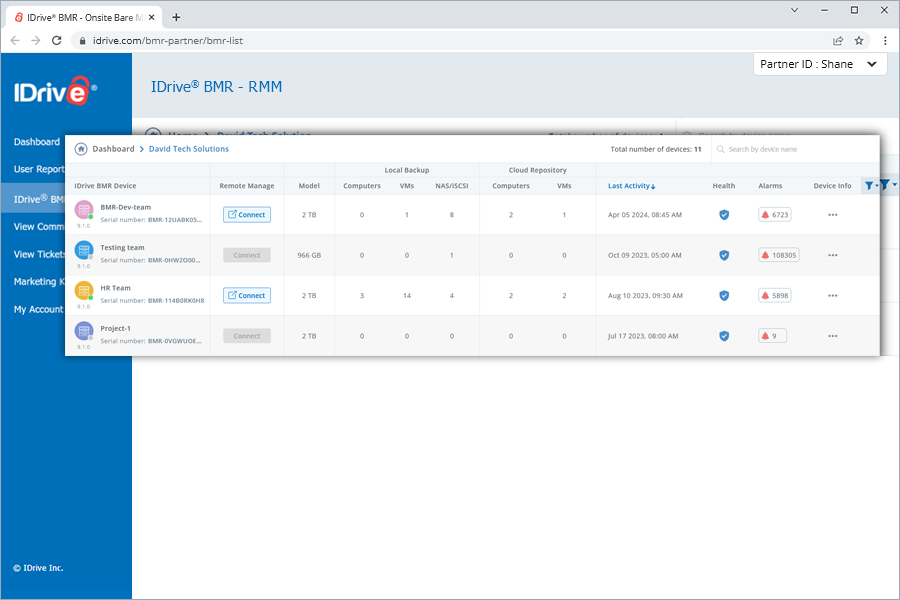The image size is (900, 600).
Task: Reload the page in the browser
Action: pyautogui.click(x=56, y=40)
